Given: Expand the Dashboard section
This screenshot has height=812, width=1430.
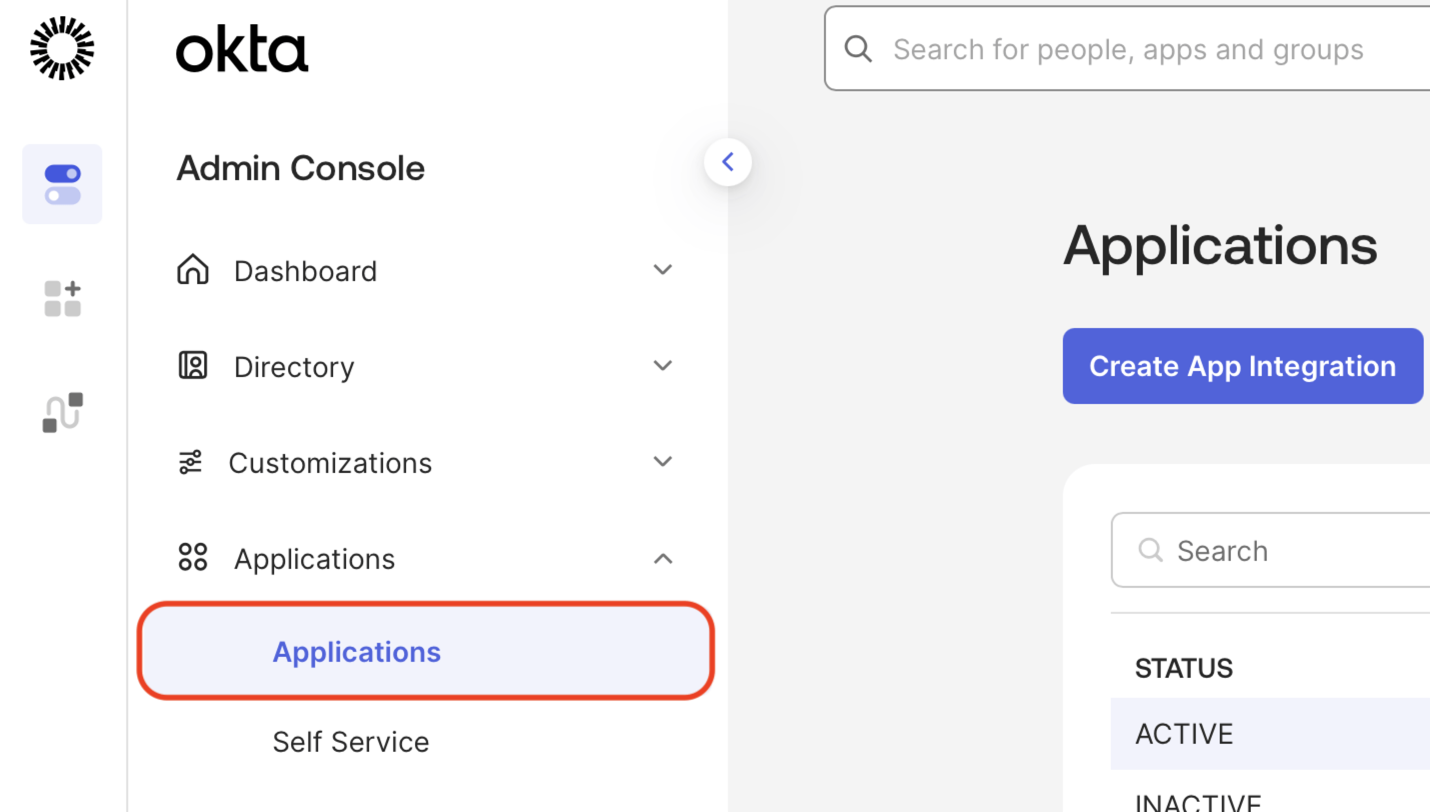Looking at the screenshot, I should coord(662,269).
